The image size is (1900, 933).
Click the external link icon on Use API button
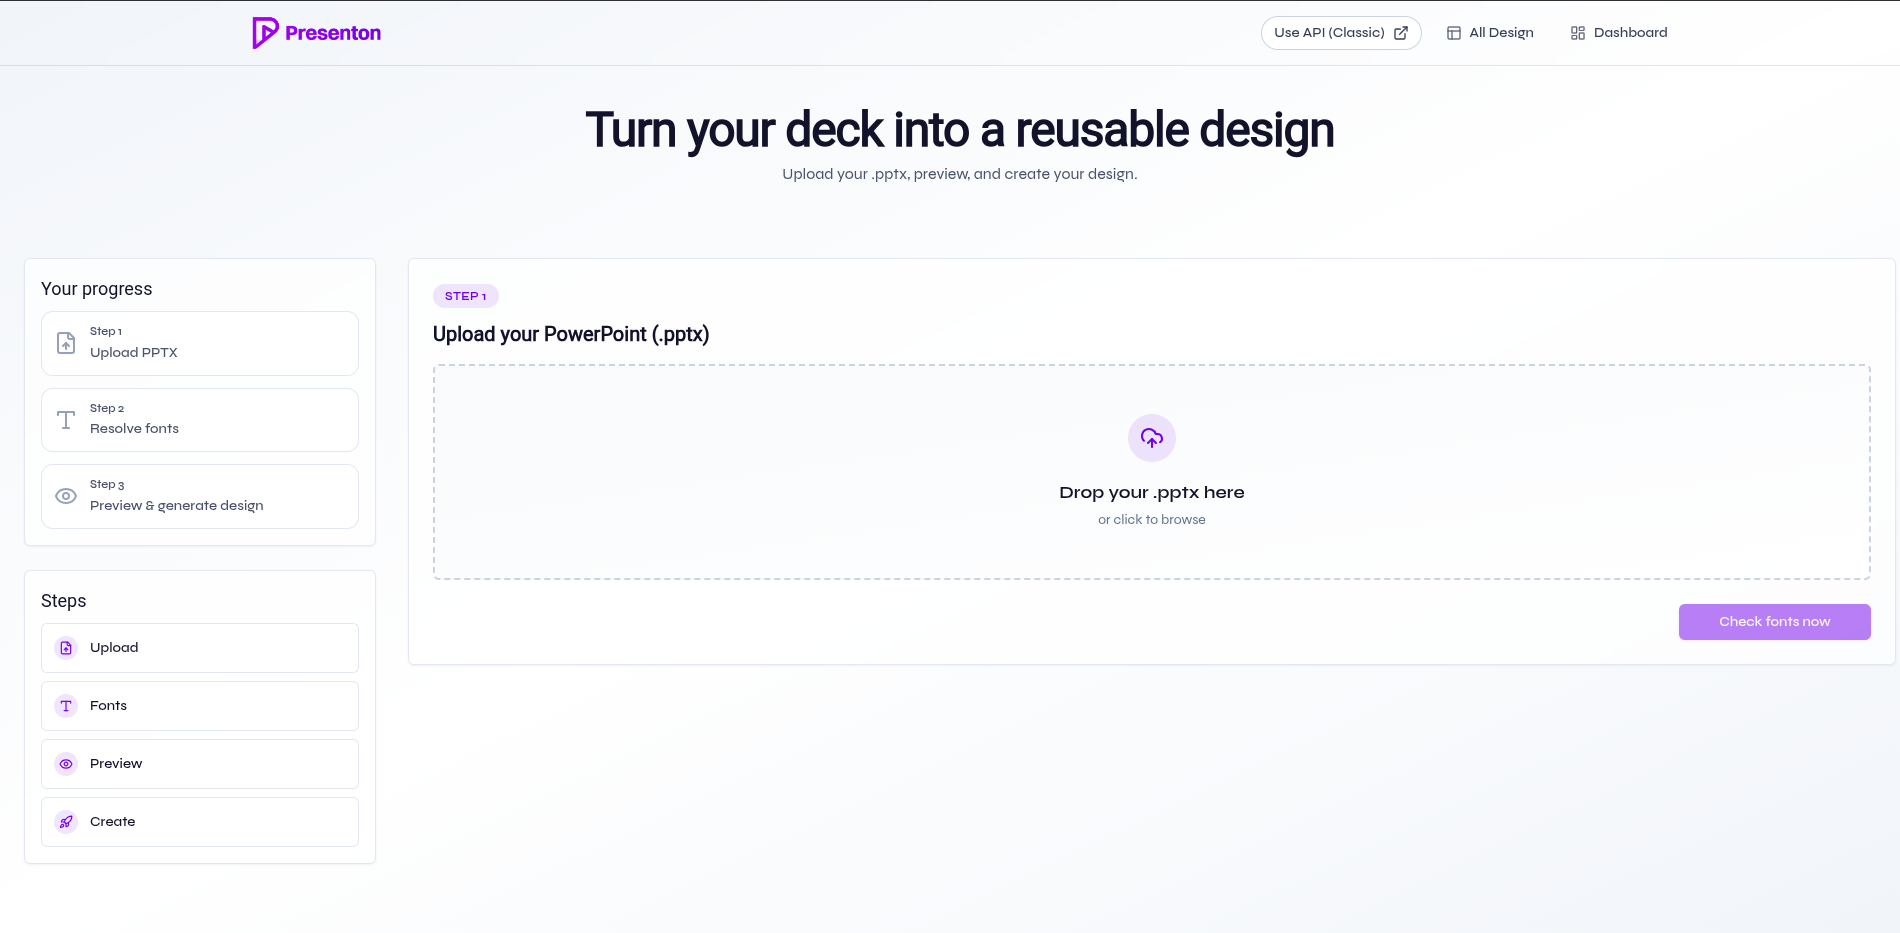(x=1399, y=32)
